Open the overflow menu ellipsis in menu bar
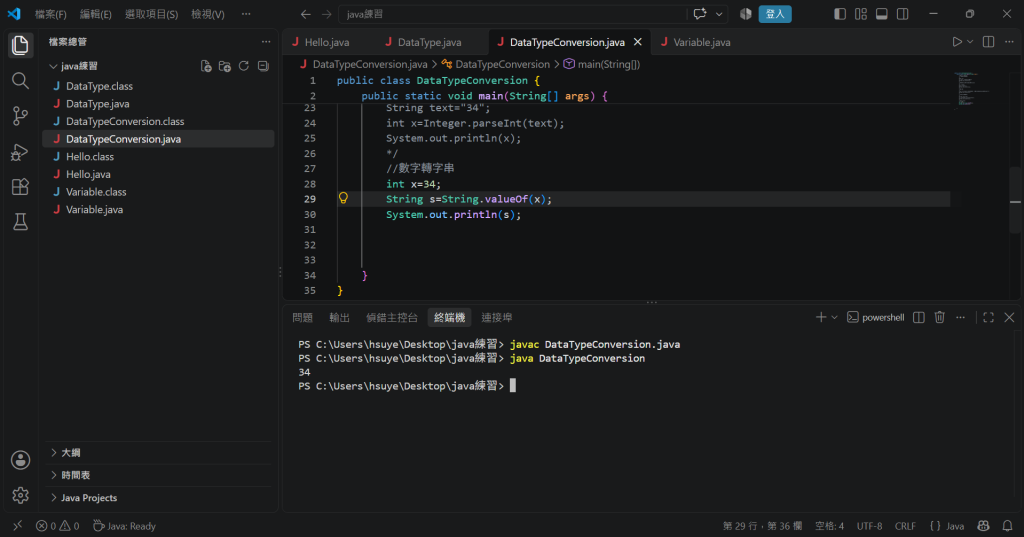The image size is (1024, 537). [246, 14]
